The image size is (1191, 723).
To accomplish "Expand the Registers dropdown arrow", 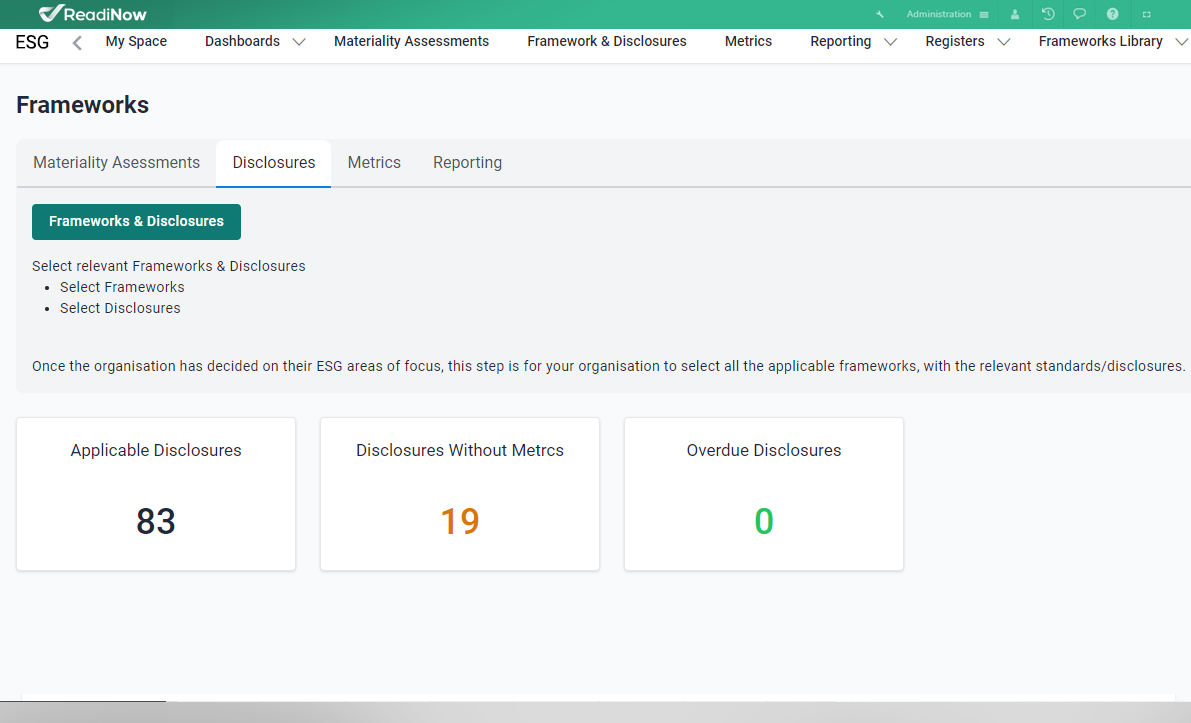I will tap(1004, 43).
